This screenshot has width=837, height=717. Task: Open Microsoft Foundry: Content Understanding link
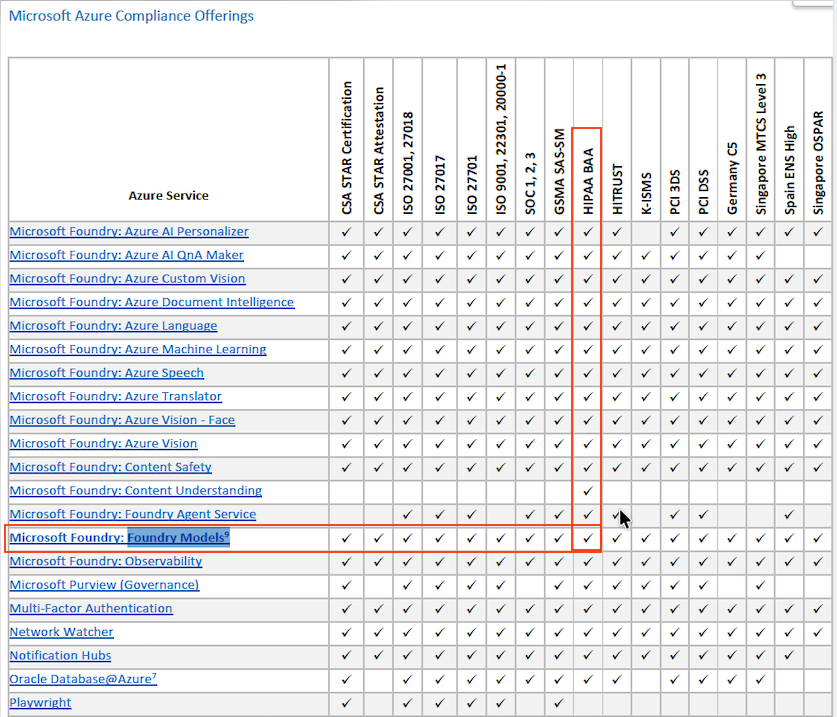click(x=136, y=490)
